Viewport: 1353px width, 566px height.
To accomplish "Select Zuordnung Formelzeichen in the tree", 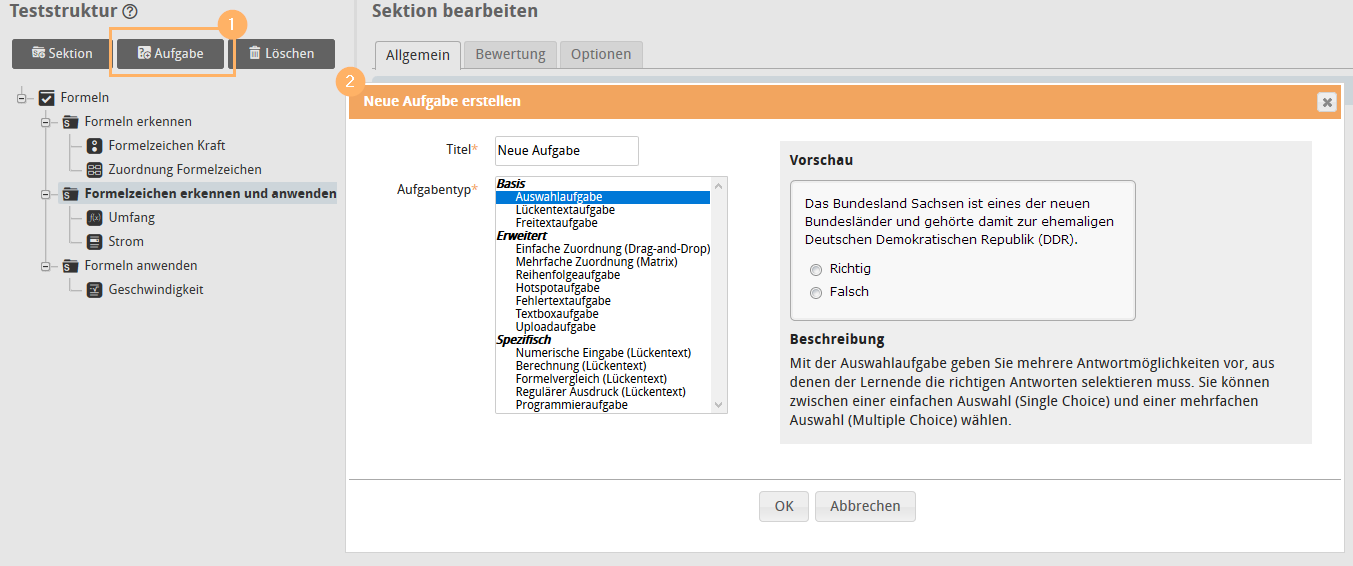I will tap(185, 170).
